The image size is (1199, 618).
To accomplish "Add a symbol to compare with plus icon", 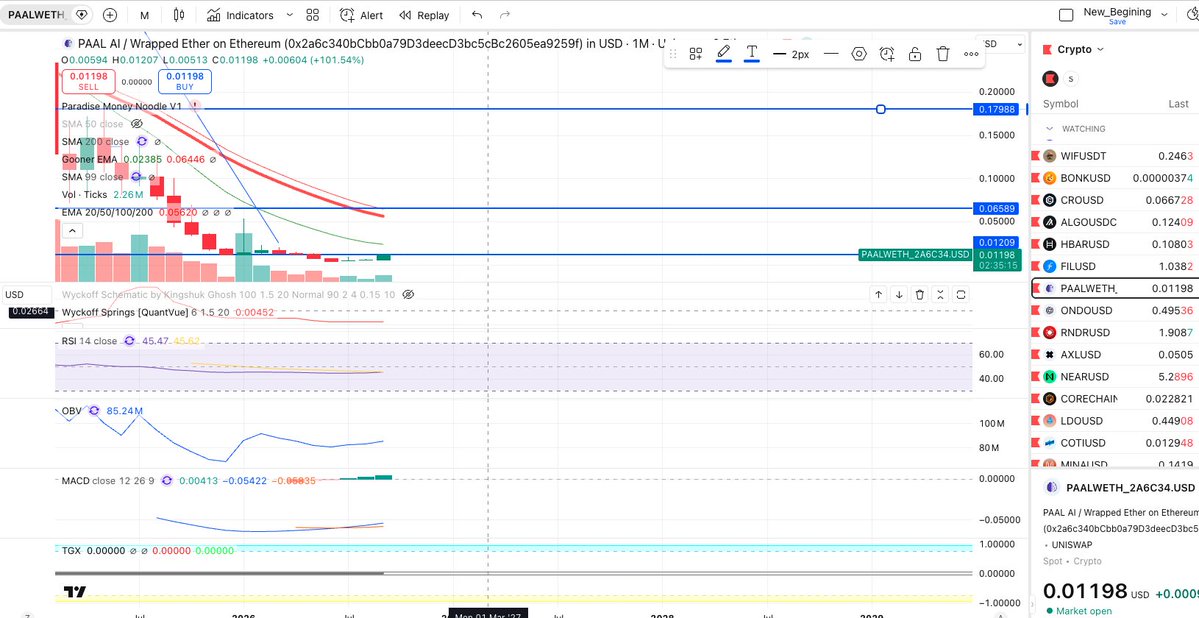I will 110,15.
